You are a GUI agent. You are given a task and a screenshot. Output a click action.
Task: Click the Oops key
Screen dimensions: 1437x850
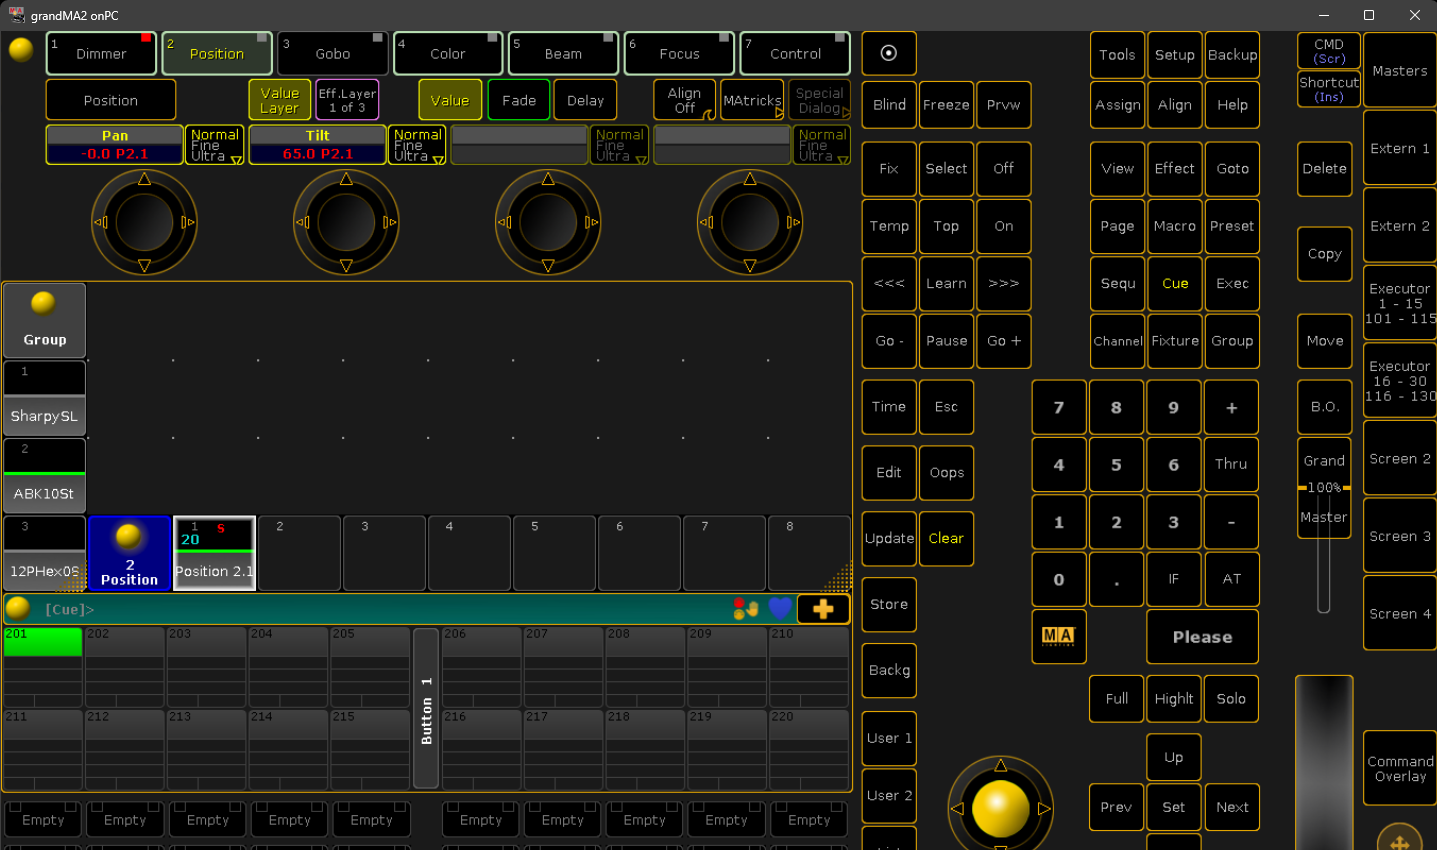946,472
